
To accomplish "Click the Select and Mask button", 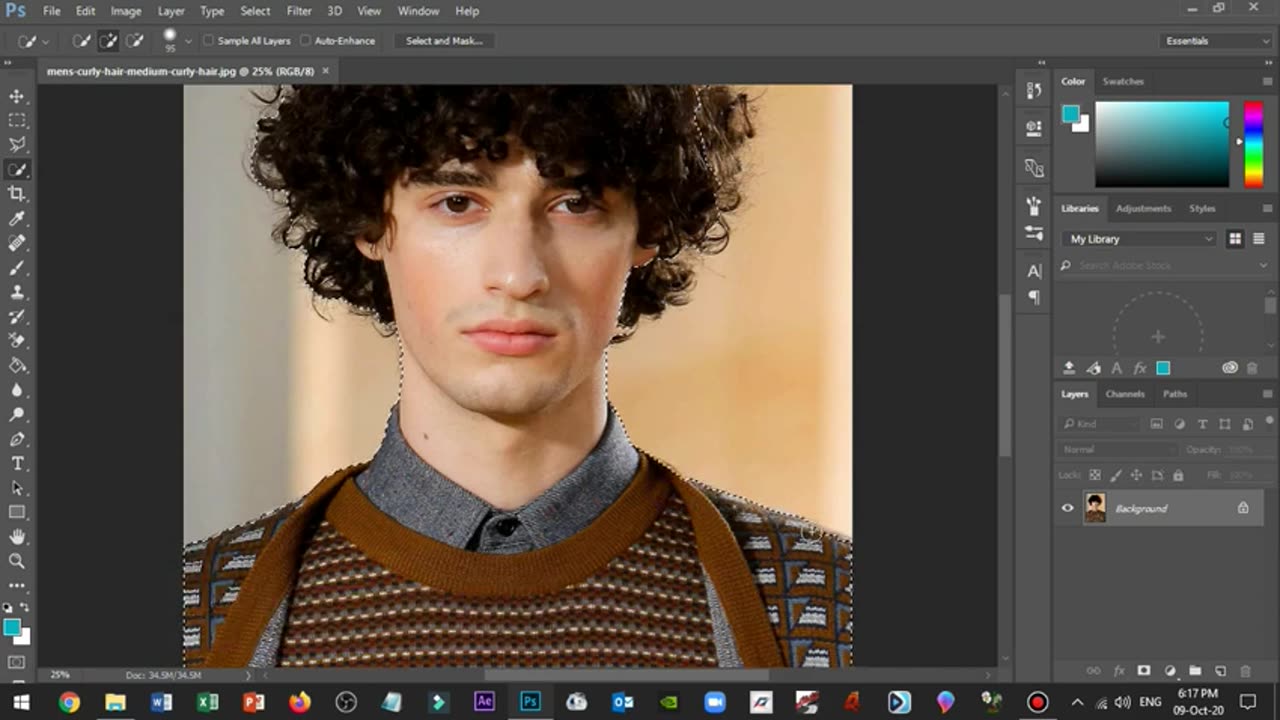I will point(444,41).
